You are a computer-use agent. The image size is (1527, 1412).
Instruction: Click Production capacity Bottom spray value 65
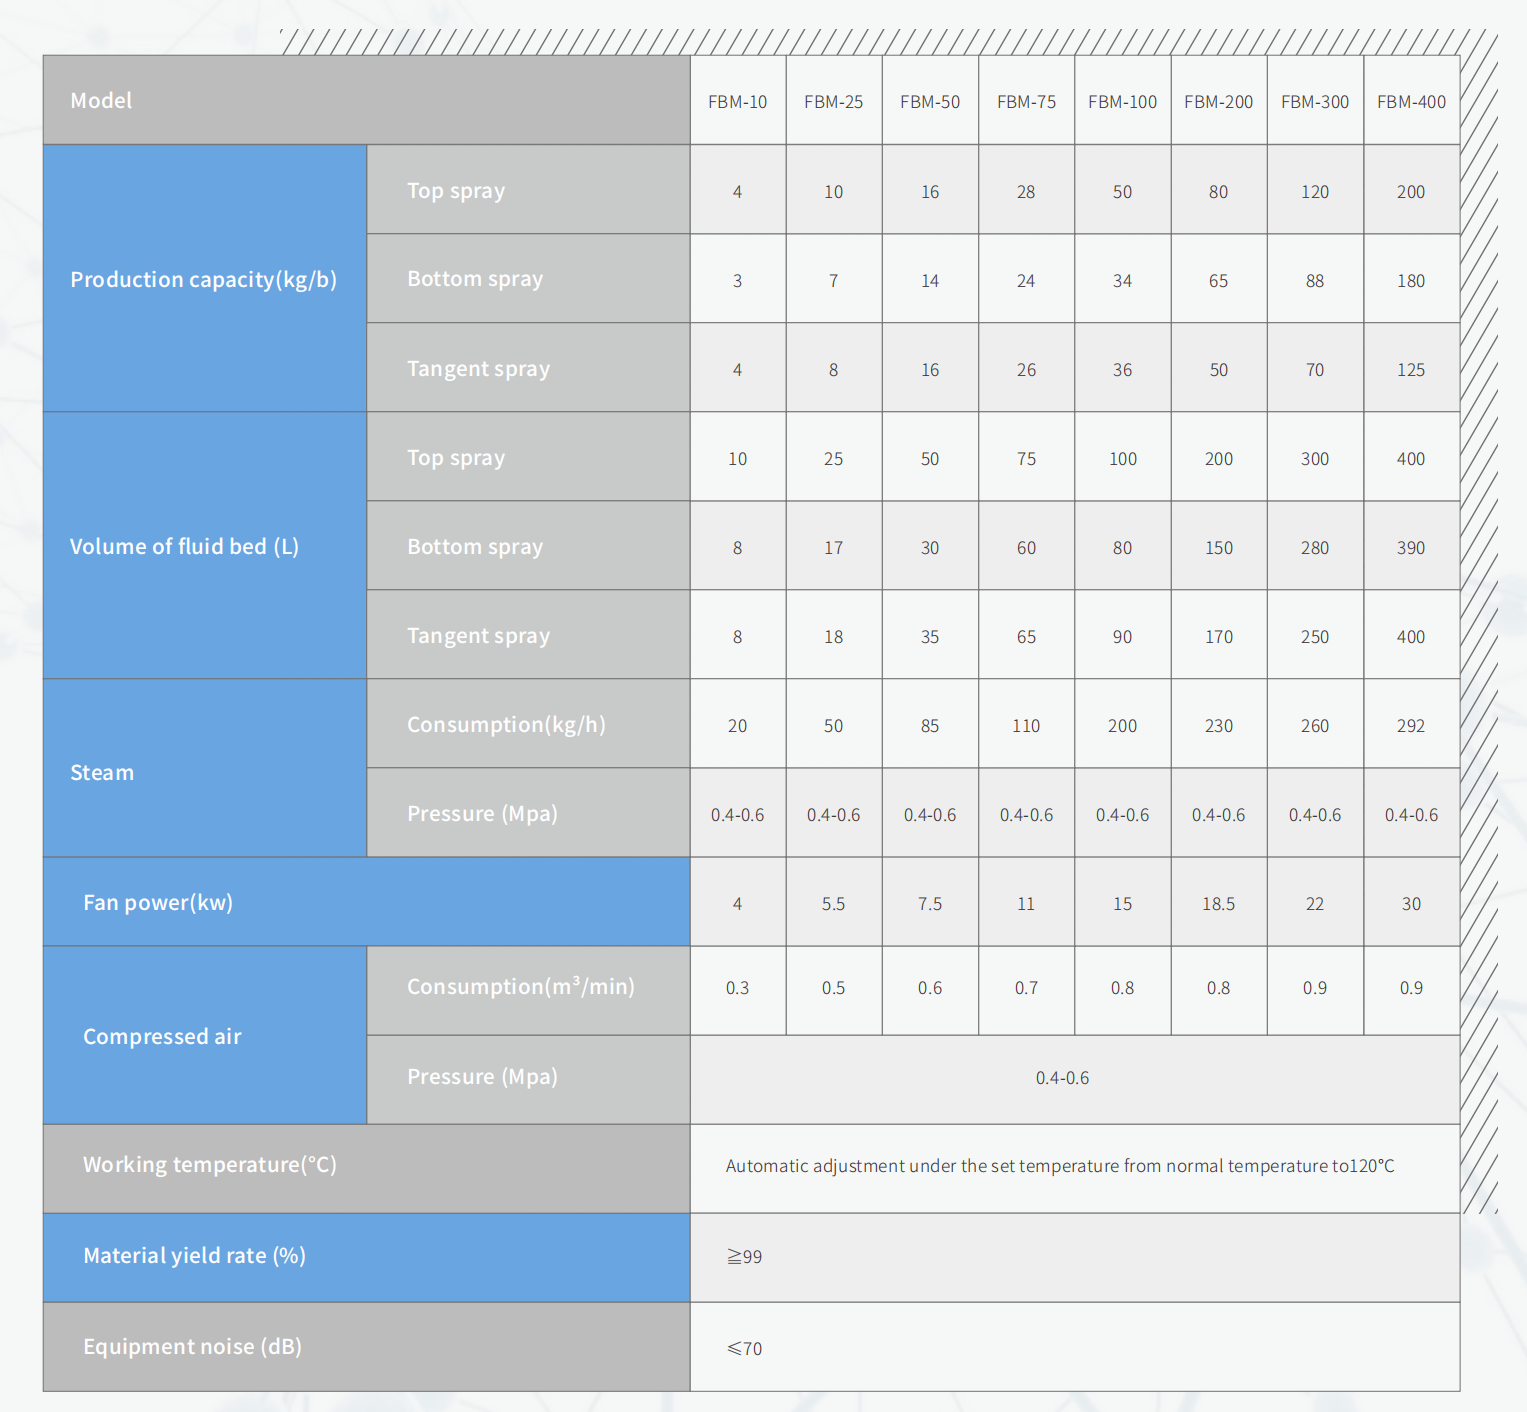coord(1219,280)
